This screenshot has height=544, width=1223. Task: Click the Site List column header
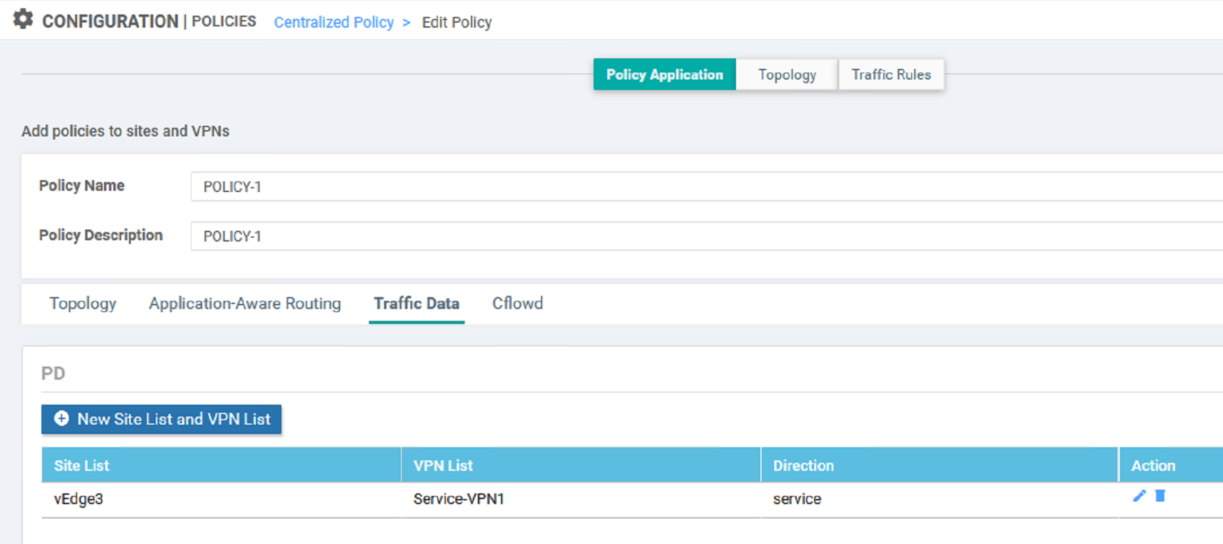click(221, 465)
